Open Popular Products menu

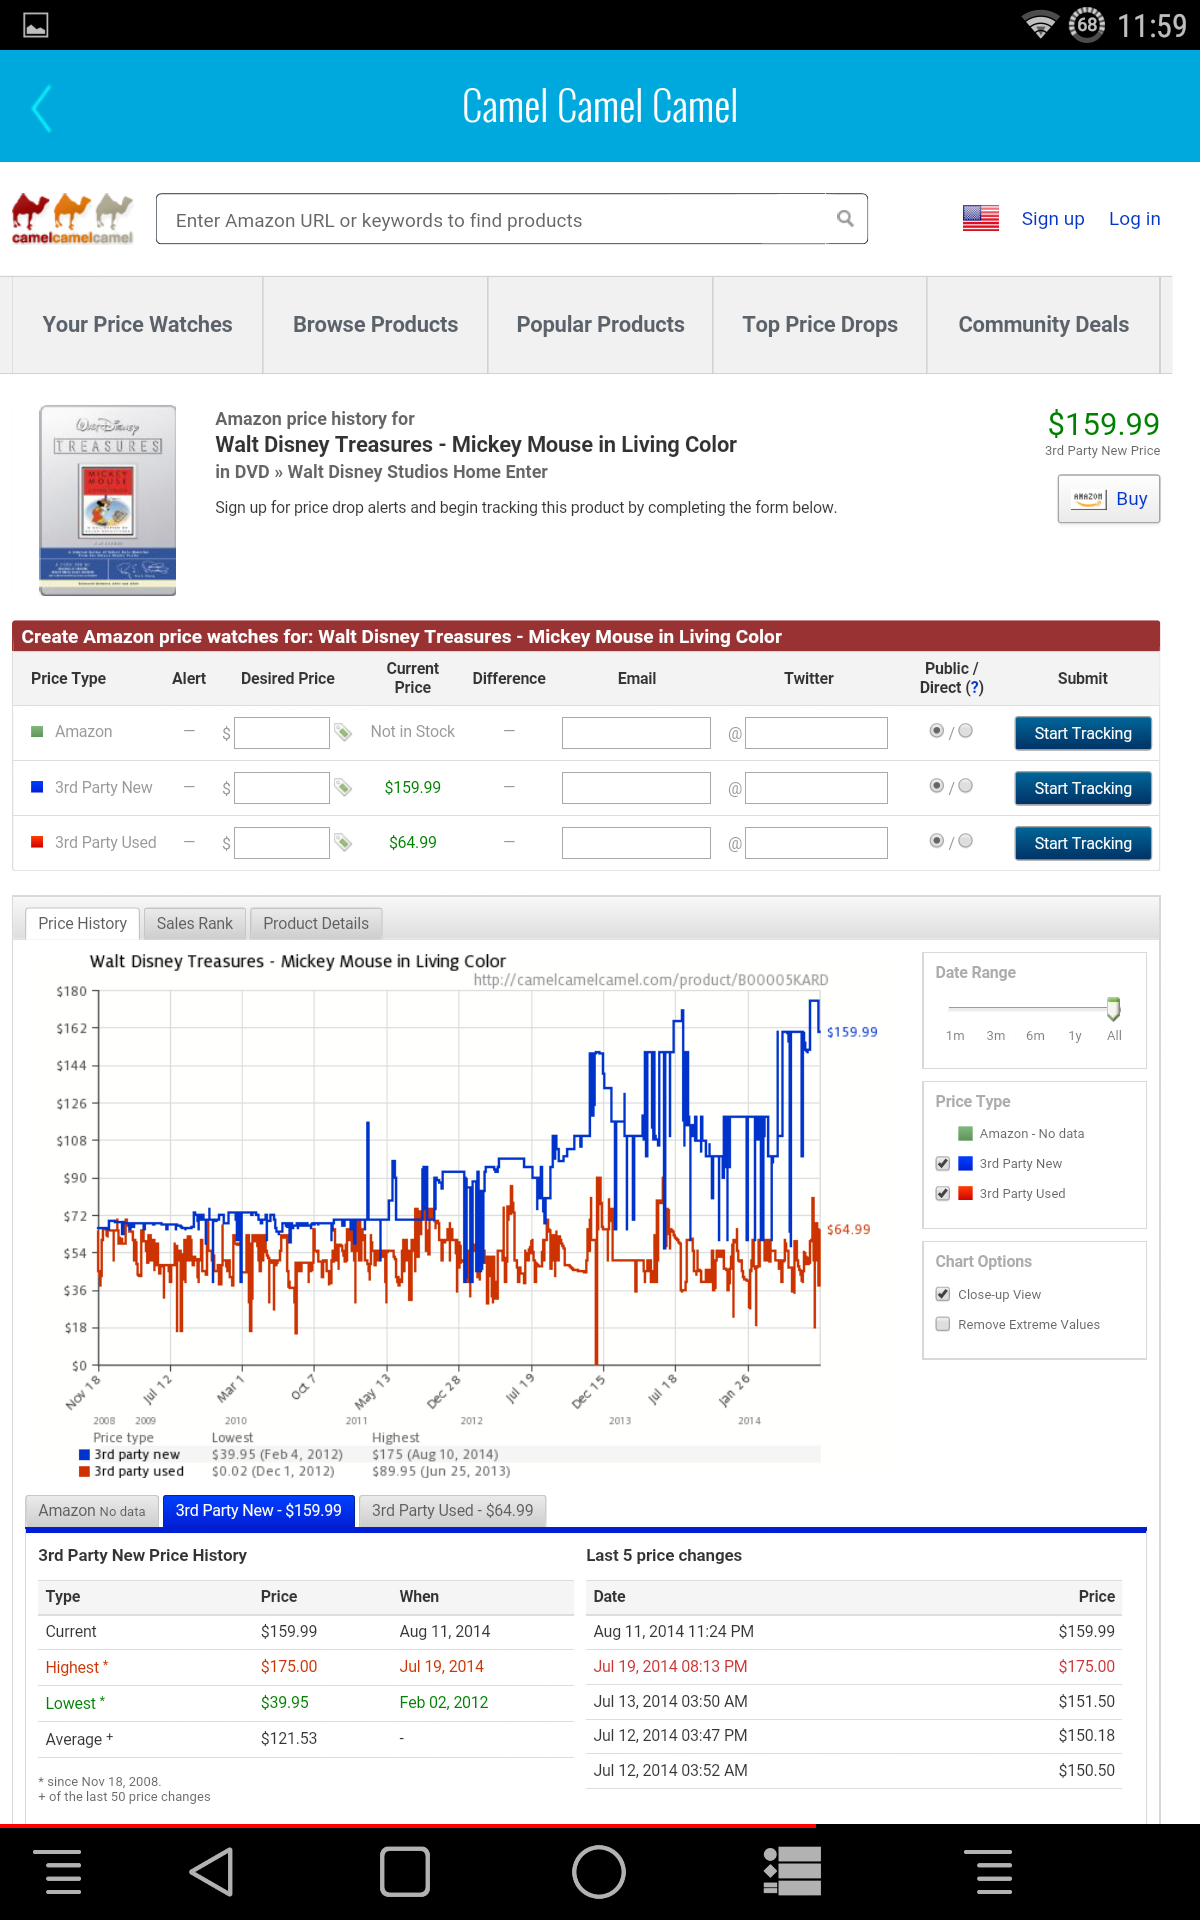[x=600, y=325]
